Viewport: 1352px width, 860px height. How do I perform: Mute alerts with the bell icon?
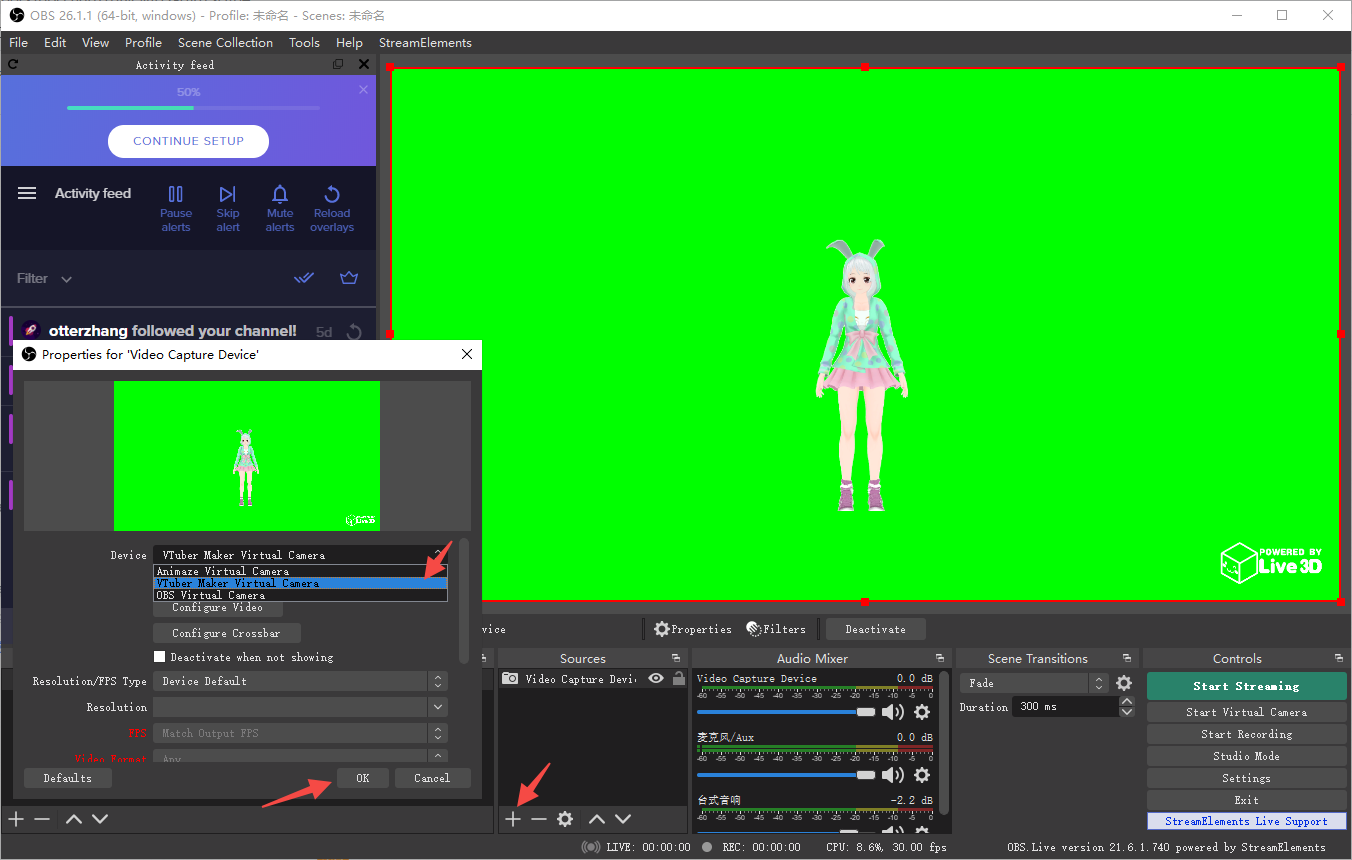(x=280, y=208)
